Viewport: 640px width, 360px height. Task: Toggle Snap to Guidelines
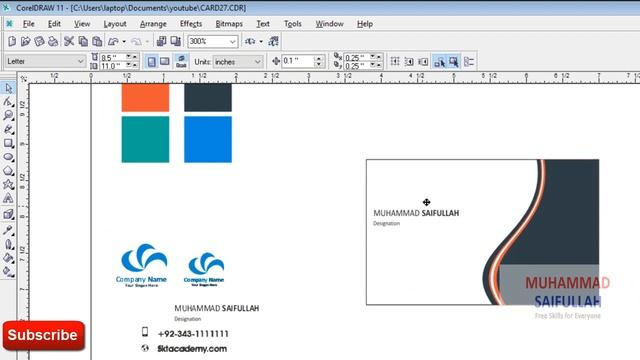pos(409,62)
